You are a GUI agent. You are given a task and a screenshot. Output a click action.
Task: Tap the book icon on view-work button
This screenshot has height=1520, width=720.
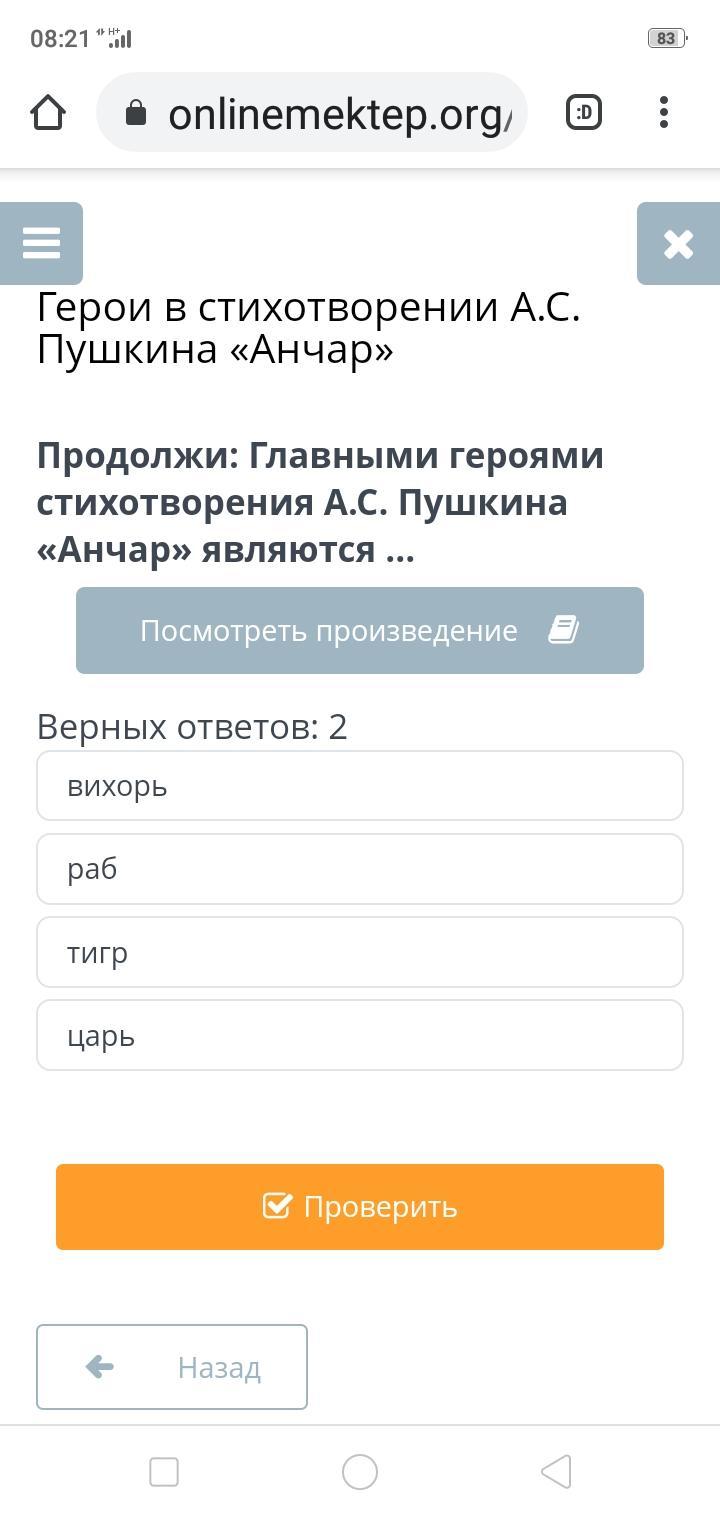[x=563, y=630]
